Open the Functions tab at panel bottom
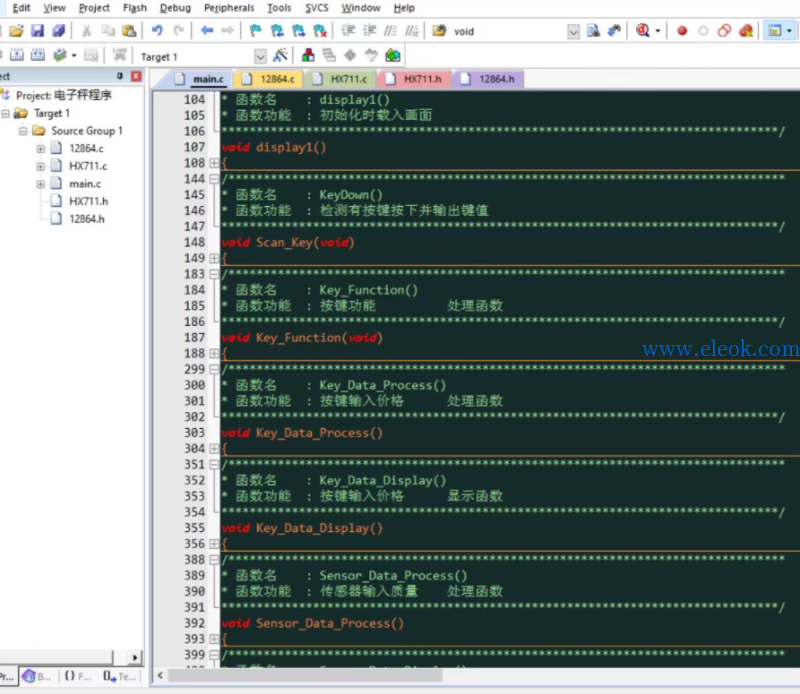The width and height of the screenshot is (800, 694). pos(78,677)
